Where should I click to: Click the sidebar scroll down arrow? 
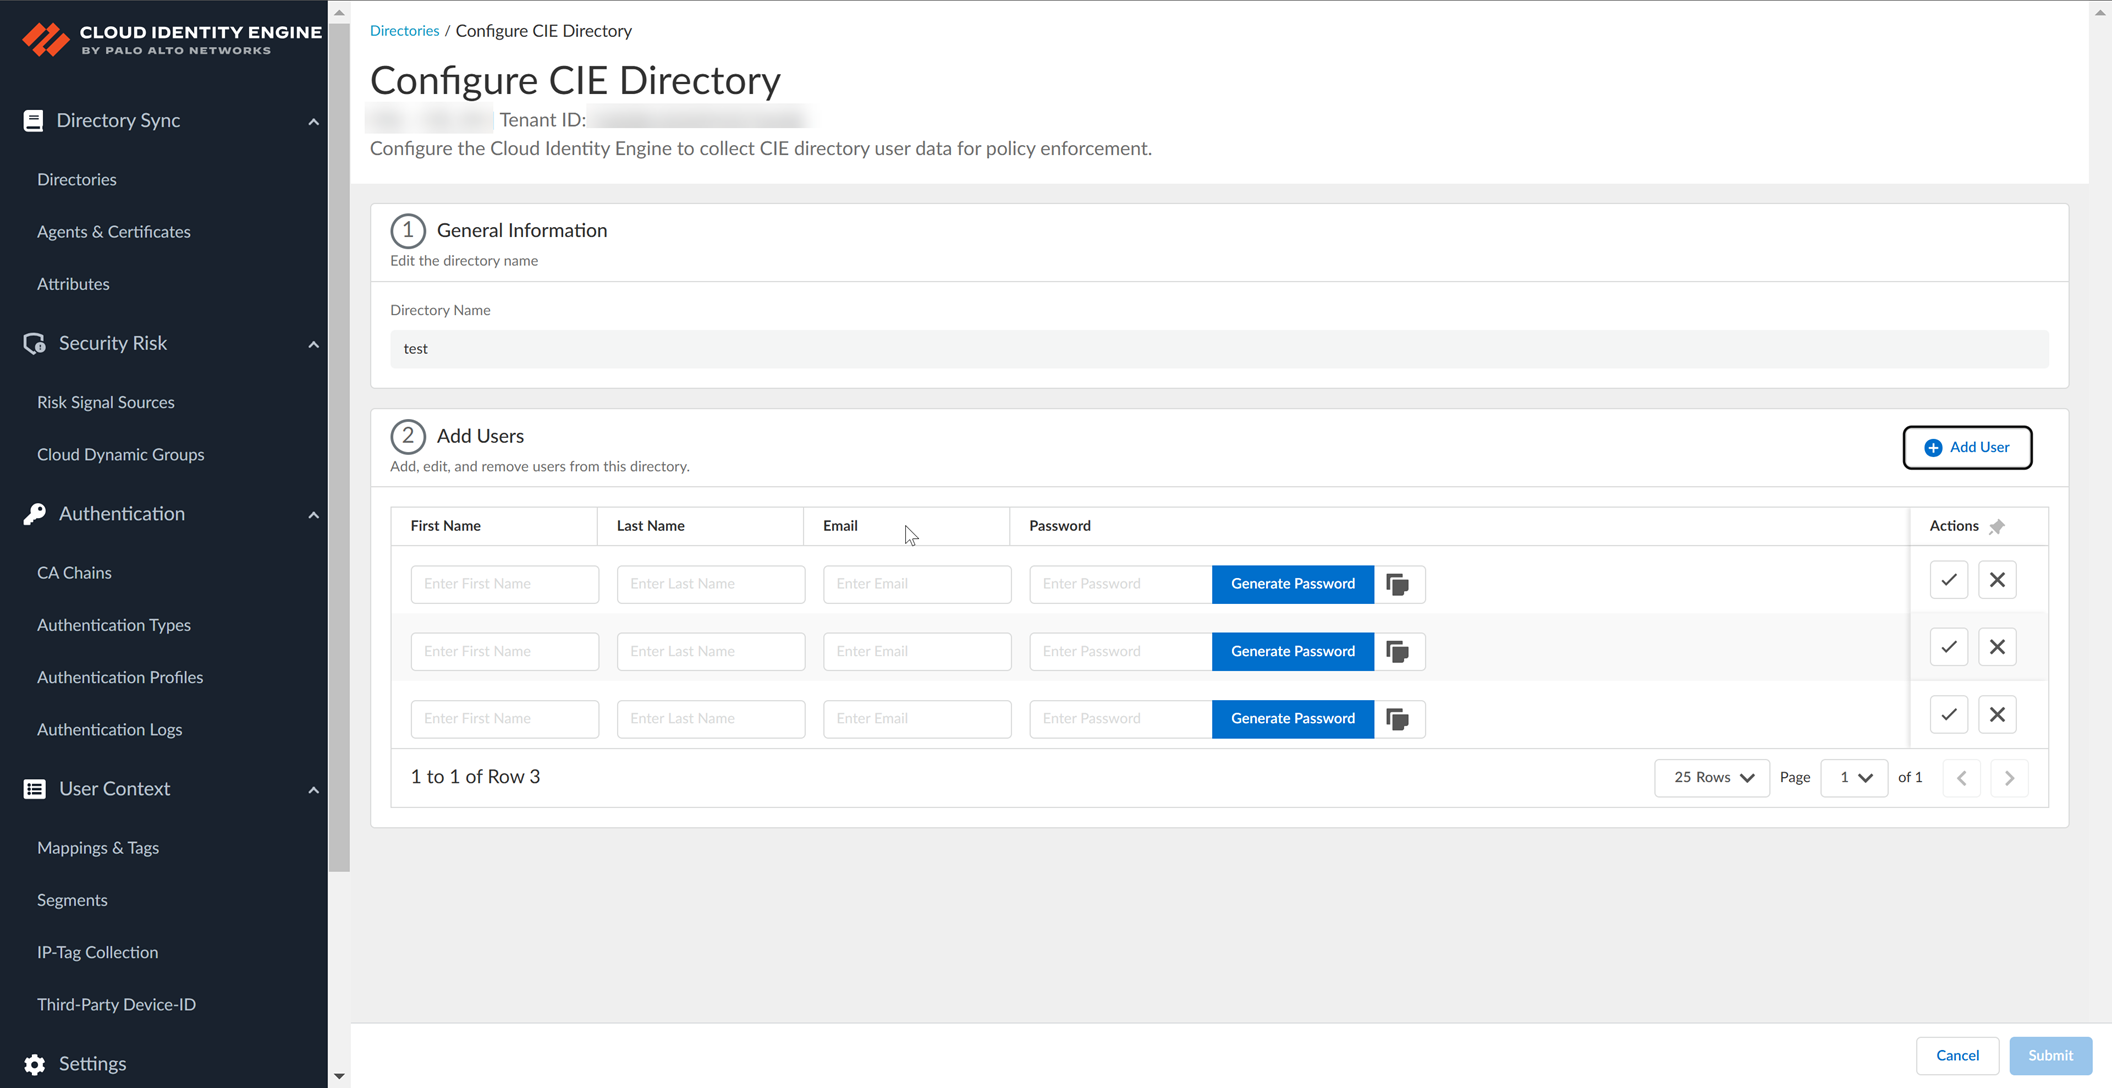pos(339,1077)
